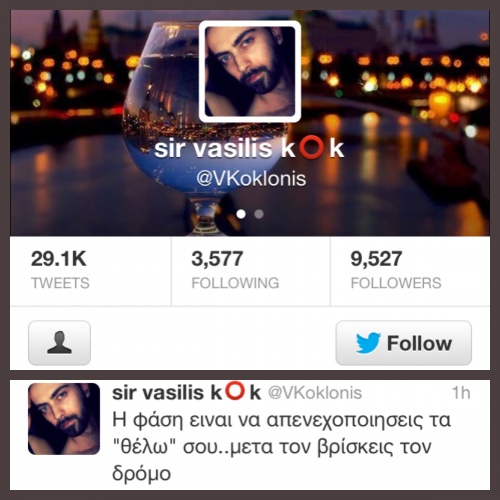Open the 1h timestamp on tweet
This screenshot has height=500, width=500.
pyautogui.click(x=461, y=393)
